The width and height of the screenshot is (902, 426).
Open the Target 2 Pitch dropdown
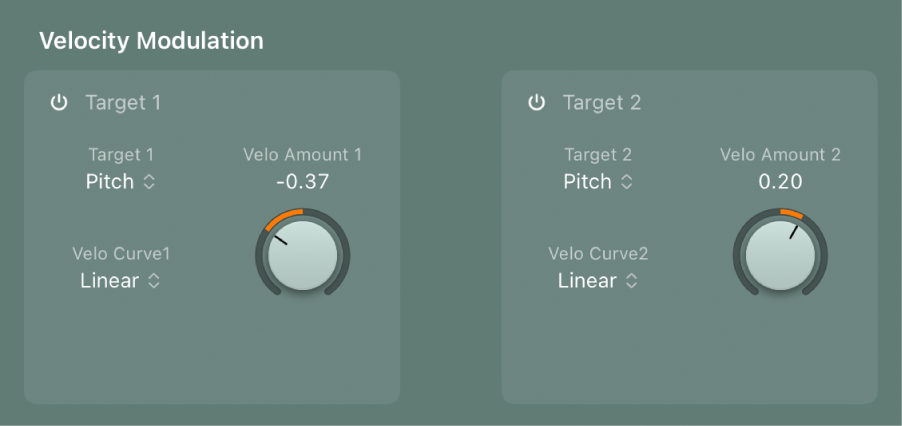(598, 182)
